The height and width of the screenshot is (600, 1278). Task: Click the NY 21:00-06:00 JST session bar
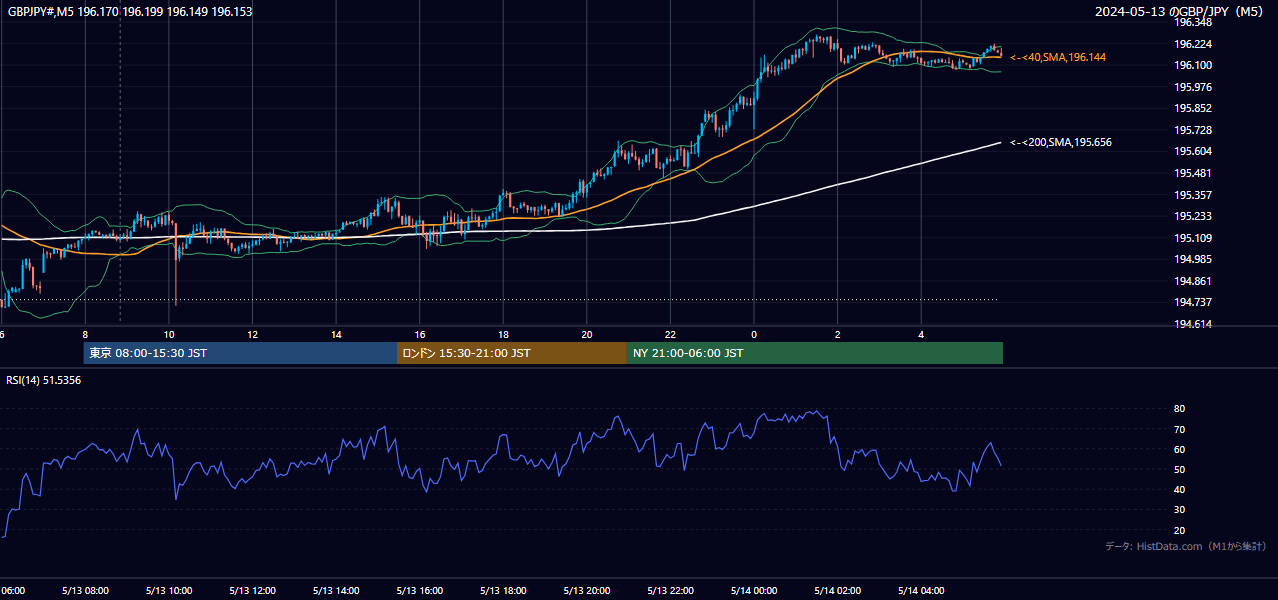[x=815, y=353]
